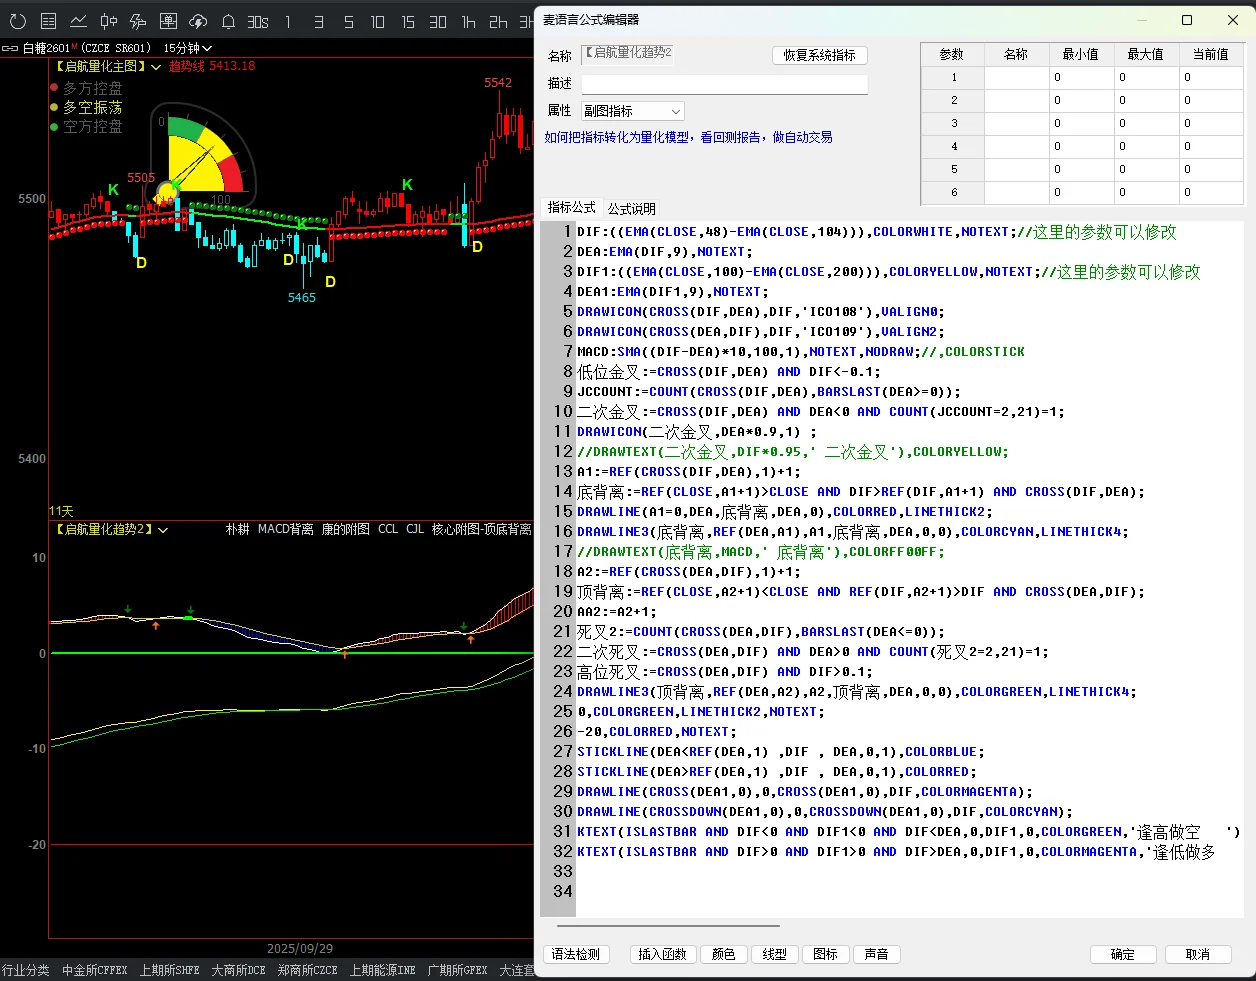Switch to the 公式说明 tab

coord(632,208)
